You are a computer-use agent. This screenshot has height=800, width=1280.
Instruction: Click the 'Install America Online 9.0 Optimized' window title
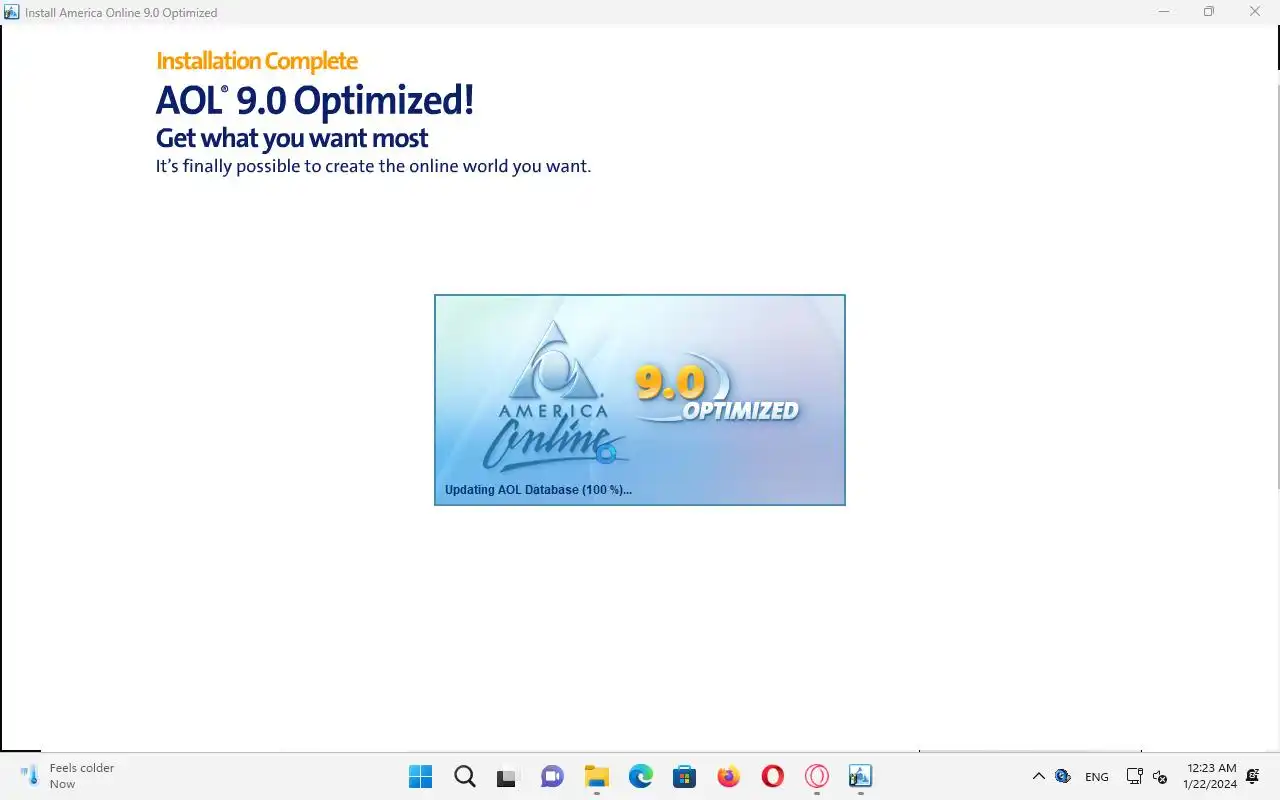pyautogui.click(x=121, y=13)
